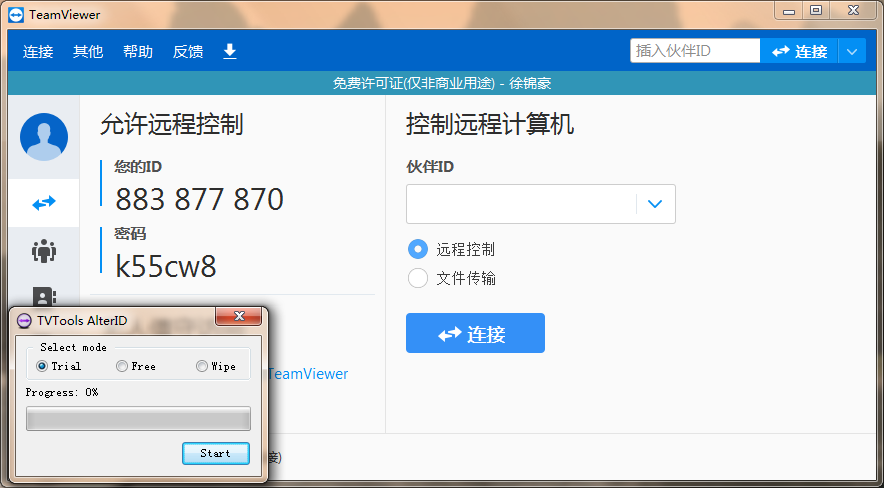
Task: Click the ID number 883 877 870
Action: (200, 199)
